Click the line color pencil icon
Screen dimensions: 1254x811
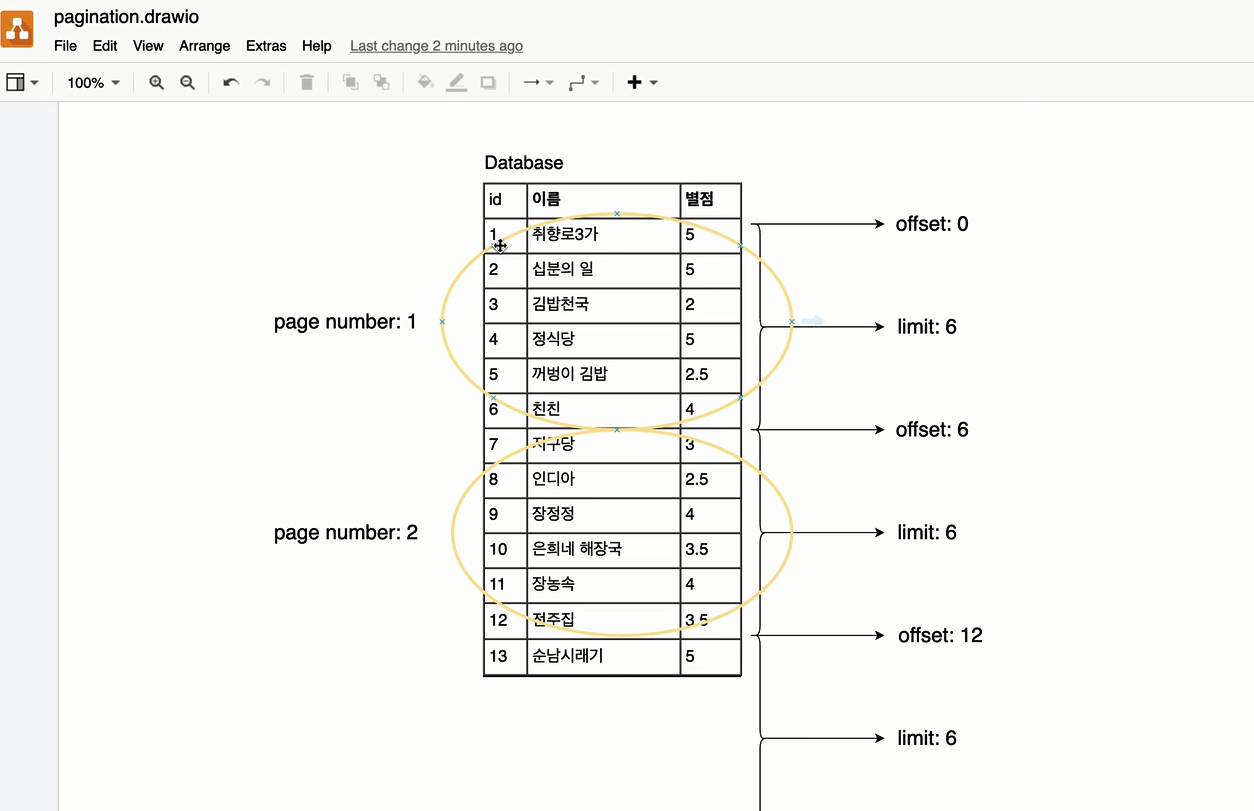[x=457, y=83]
